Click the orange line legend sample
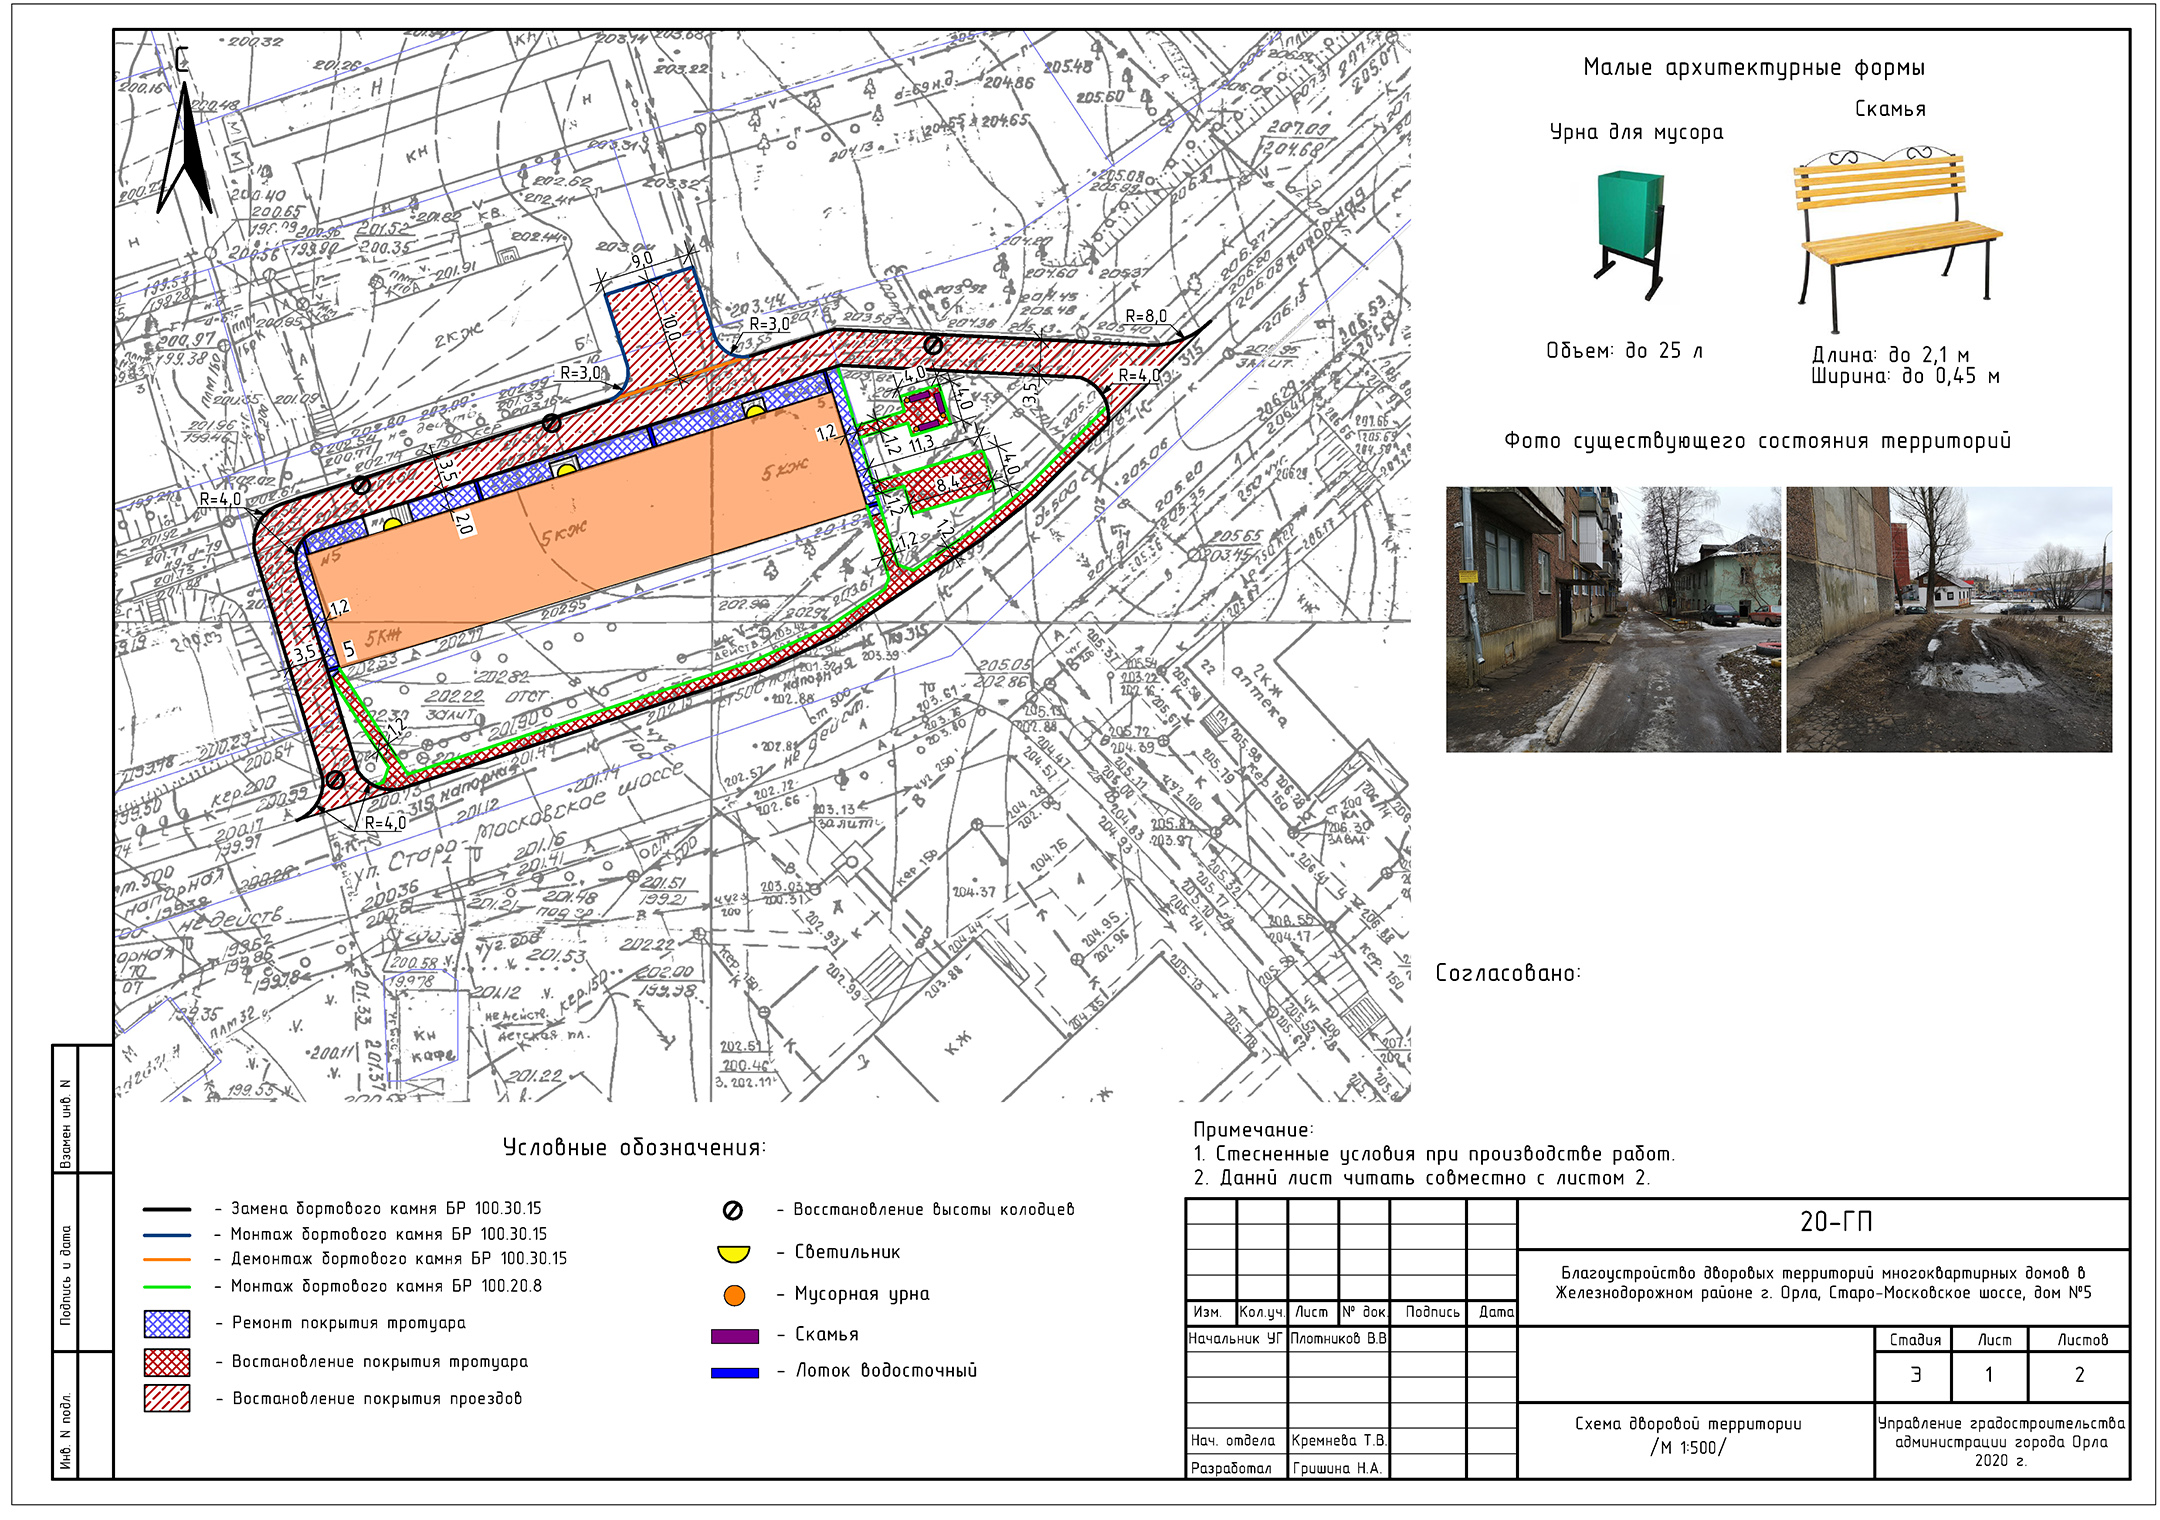Viewport: 2160px width, 1520px height. click(167, 1260)
